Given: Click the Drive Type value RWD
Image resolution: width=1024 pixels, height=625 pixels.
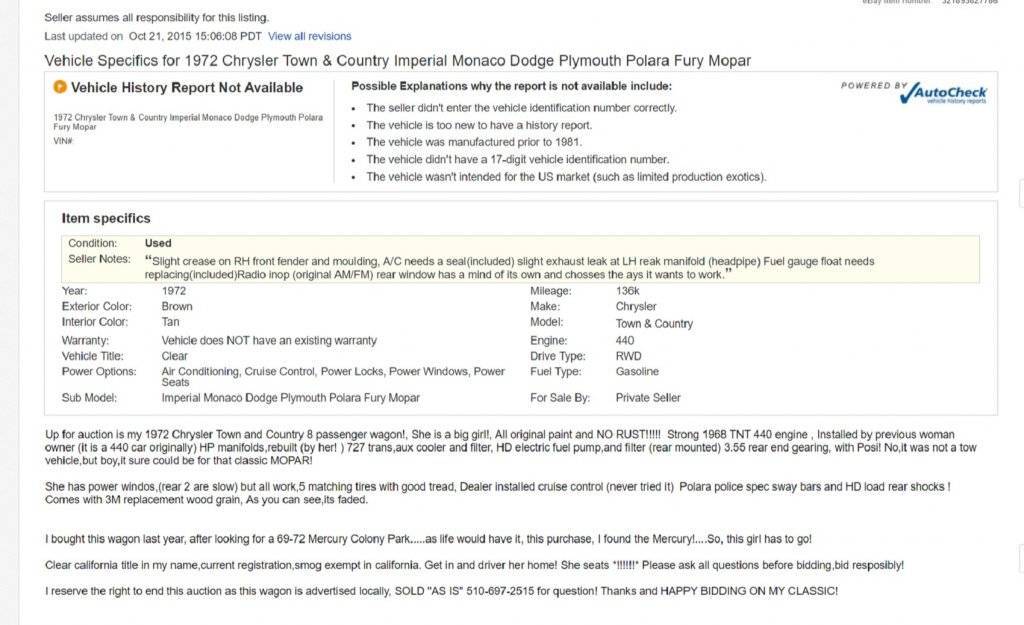Looking at the screenshot, I should click(x=629, y=356).
